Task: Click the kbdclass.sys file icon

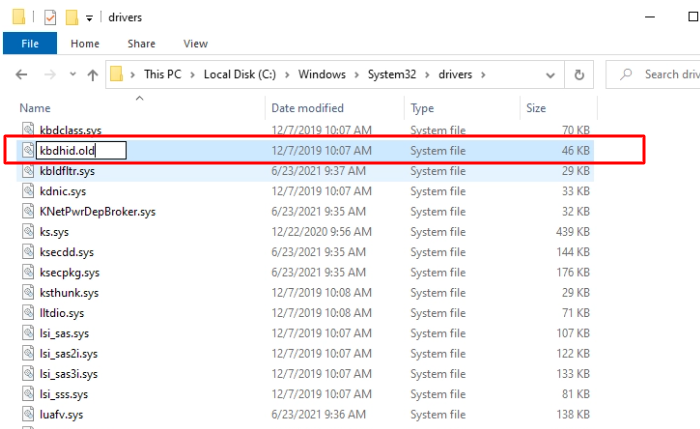Action: coord(28,130)
